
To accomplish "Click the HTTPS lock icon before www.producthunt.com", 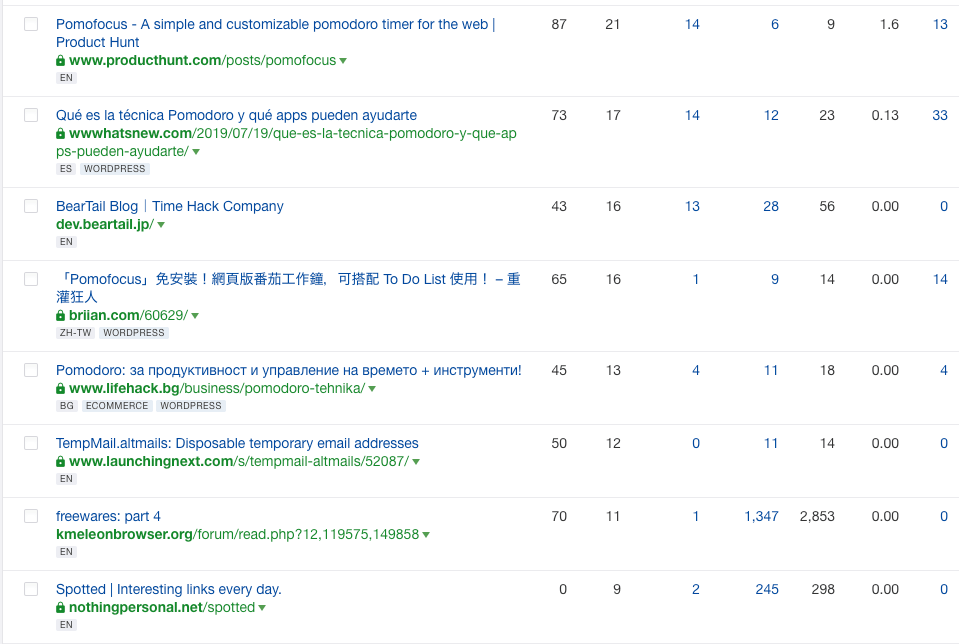I will 60,60.
